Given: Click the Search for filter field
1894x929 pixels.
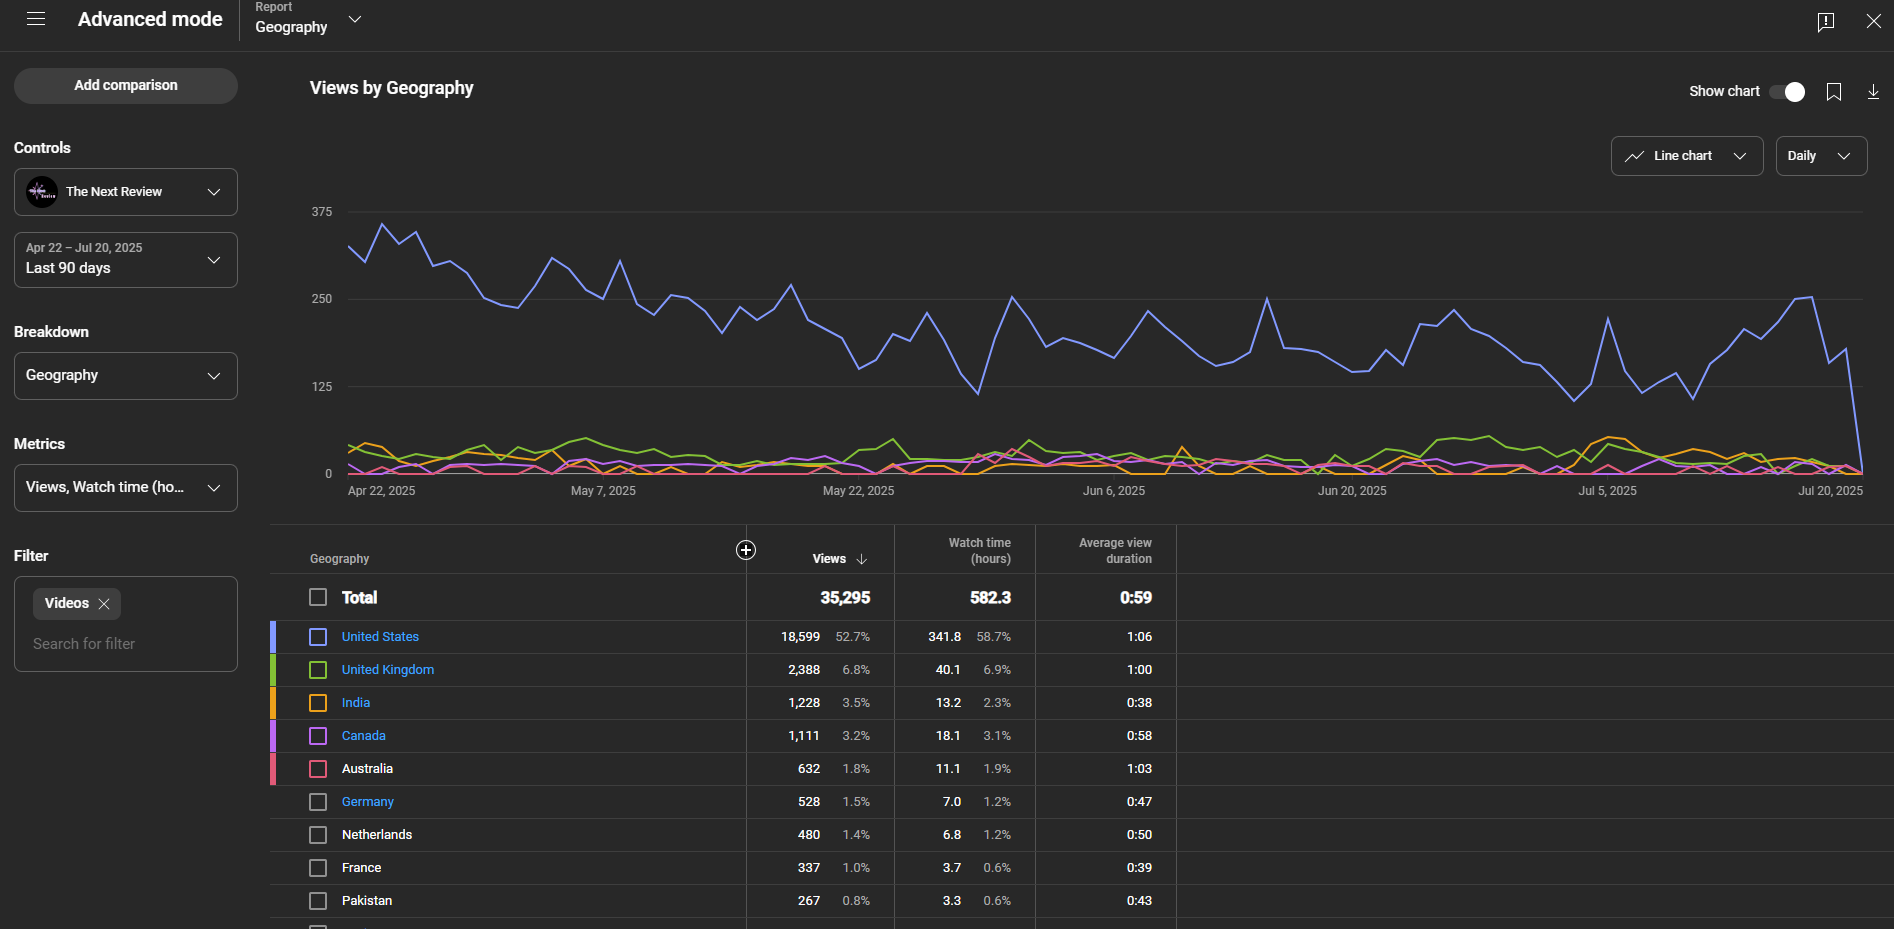Looking at the screenshot, I should click(126, 644).
